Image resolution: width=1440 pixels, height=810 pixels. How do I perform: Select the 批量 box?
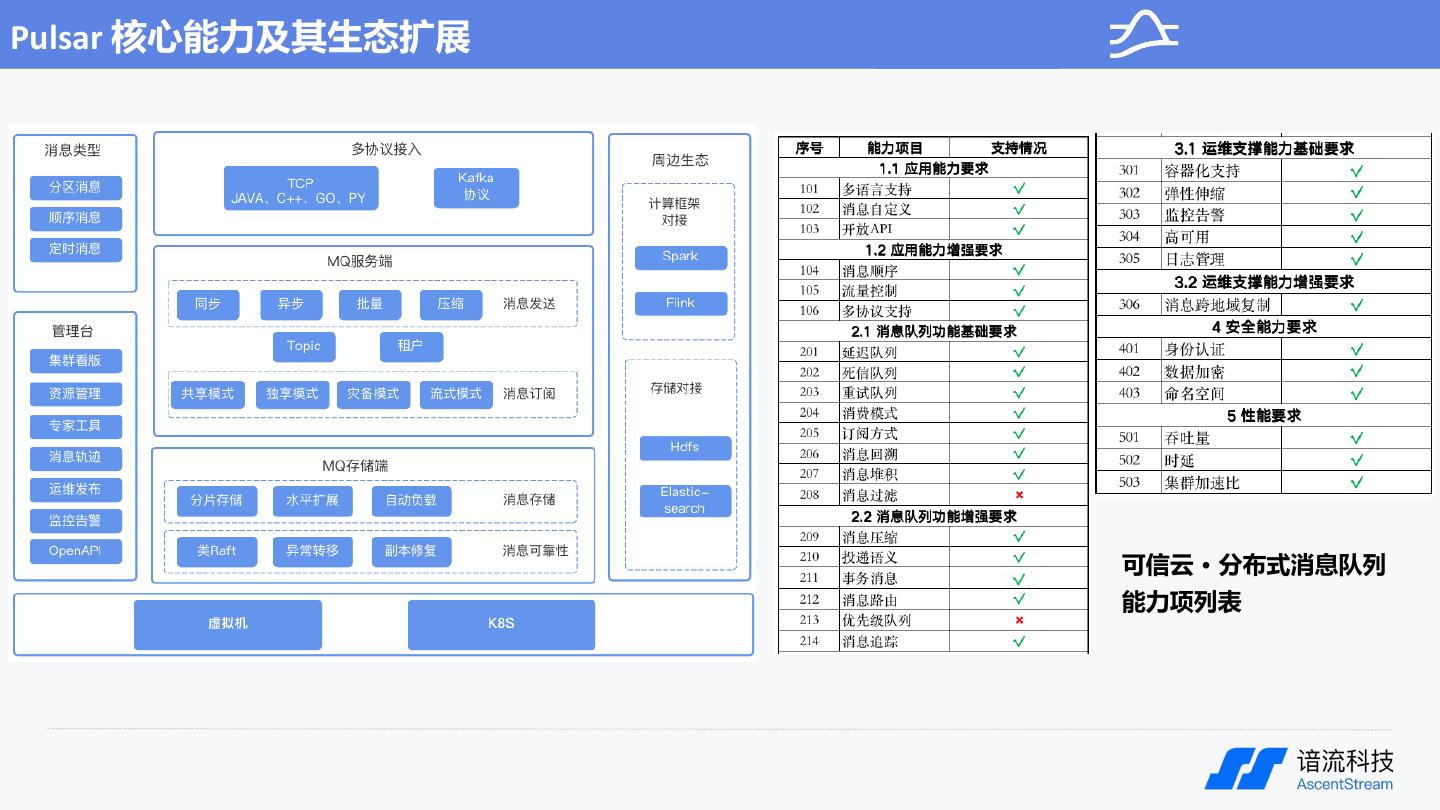click(370, 304)
